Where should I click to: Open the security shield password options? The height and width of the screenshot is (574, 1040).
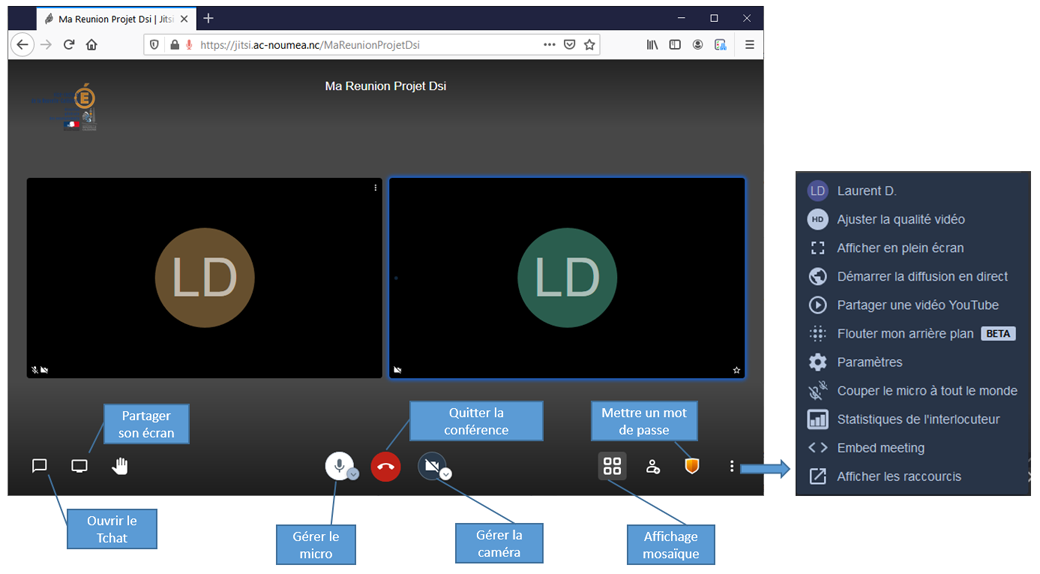pos(692,467)
